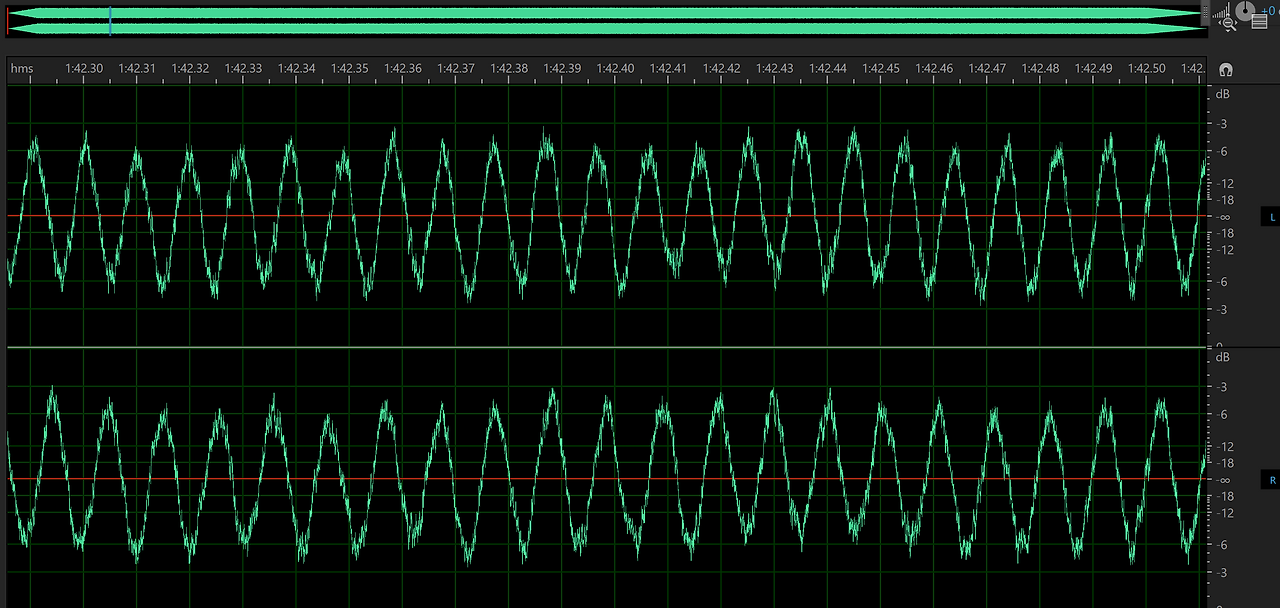Click the hms time format label
This screenshot has height=608, width=1280.
[22, 69]
